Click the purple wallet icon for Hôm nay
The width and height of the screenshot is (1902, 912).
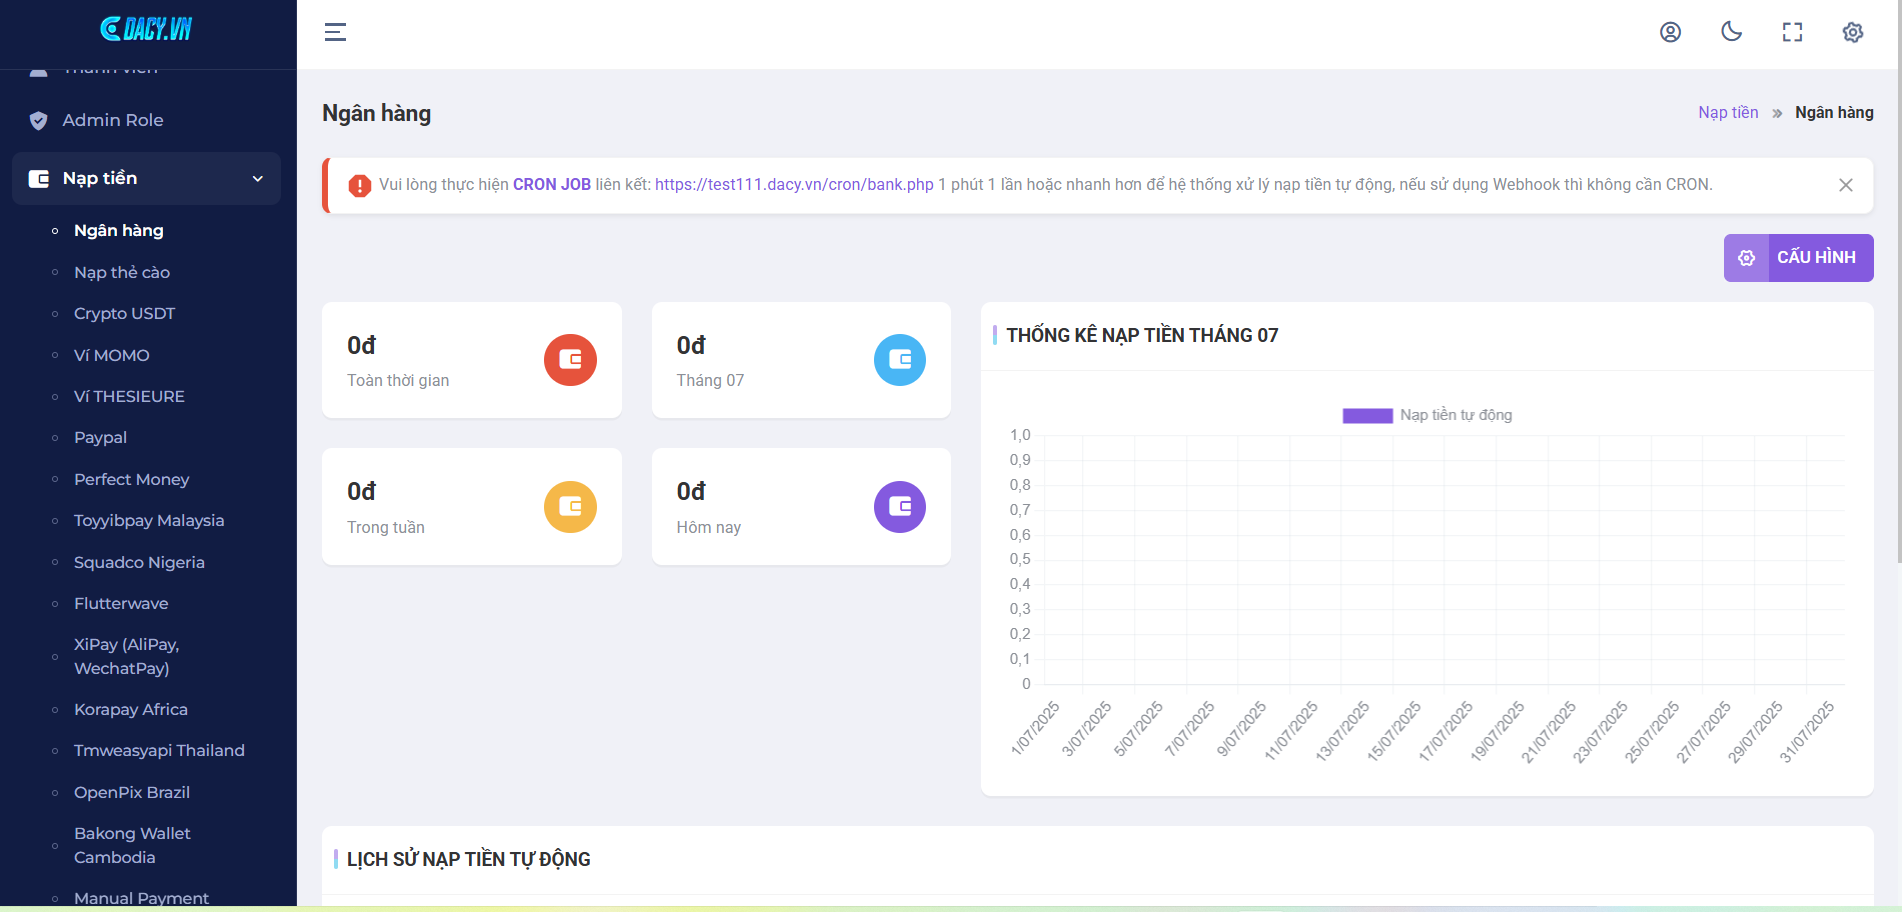click(x=900, y=507)
